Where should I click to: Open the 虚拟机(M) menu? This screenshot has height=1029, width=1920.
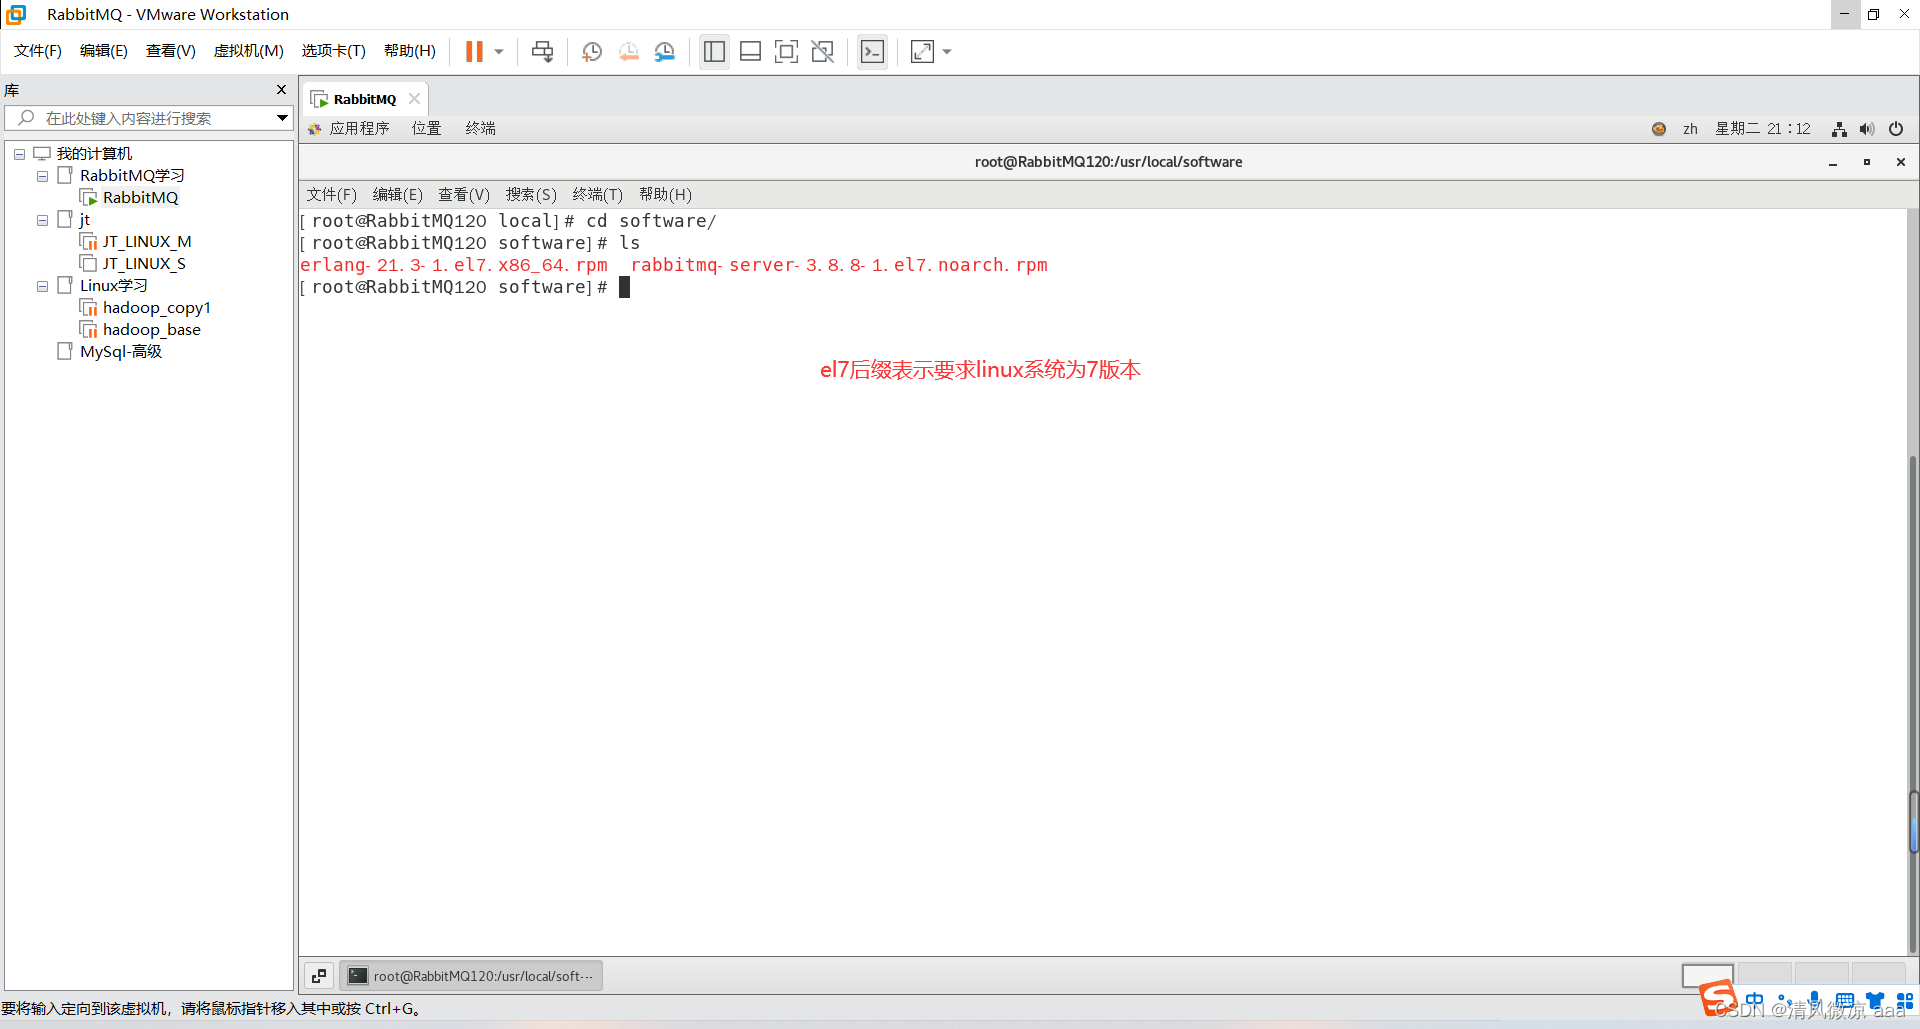point(249,51)
